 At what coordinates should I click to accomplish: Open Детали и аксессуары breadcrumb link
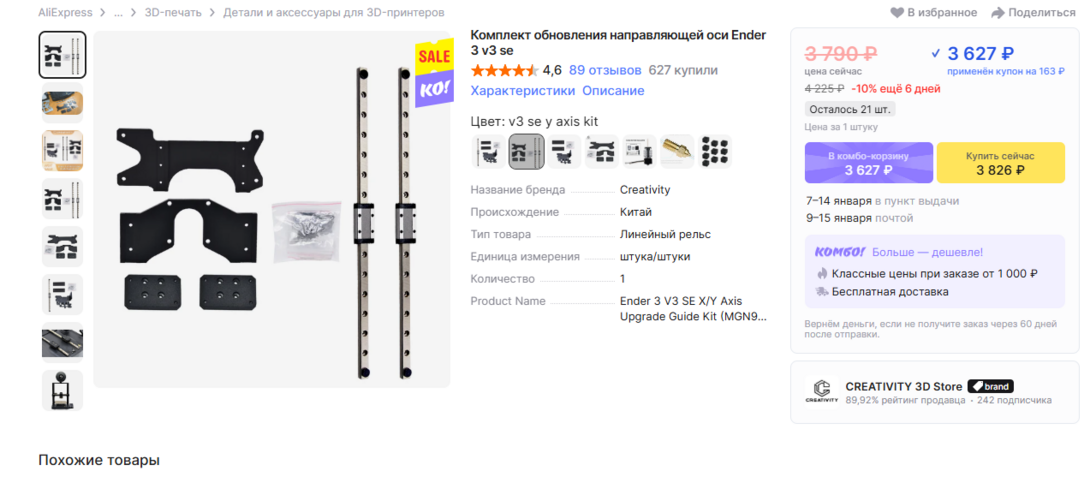(334, 13)
